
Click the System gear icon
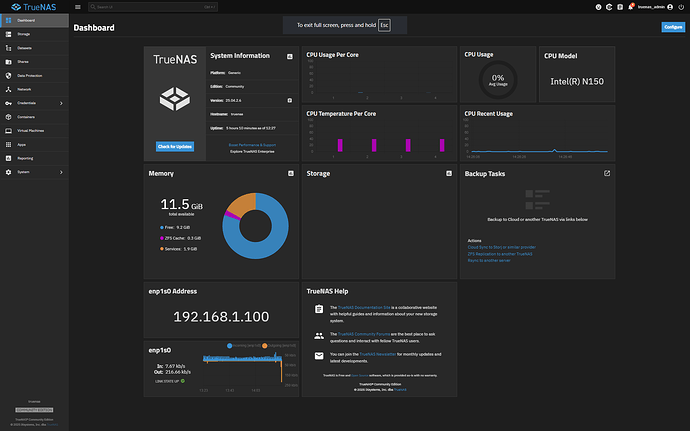[x=8, y=172]
